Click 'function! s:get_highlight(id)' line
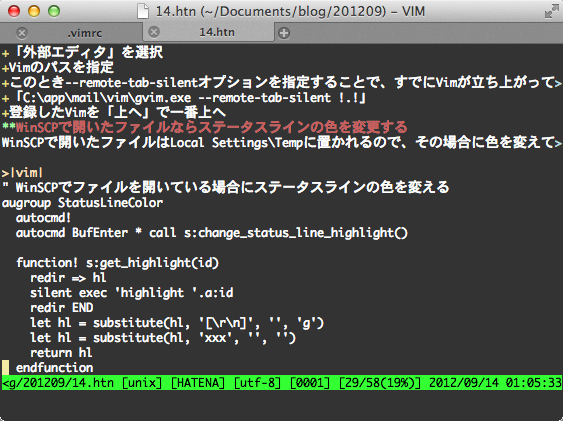The width and height of the screenshot is (563, 421). click(x=117, y=263)
